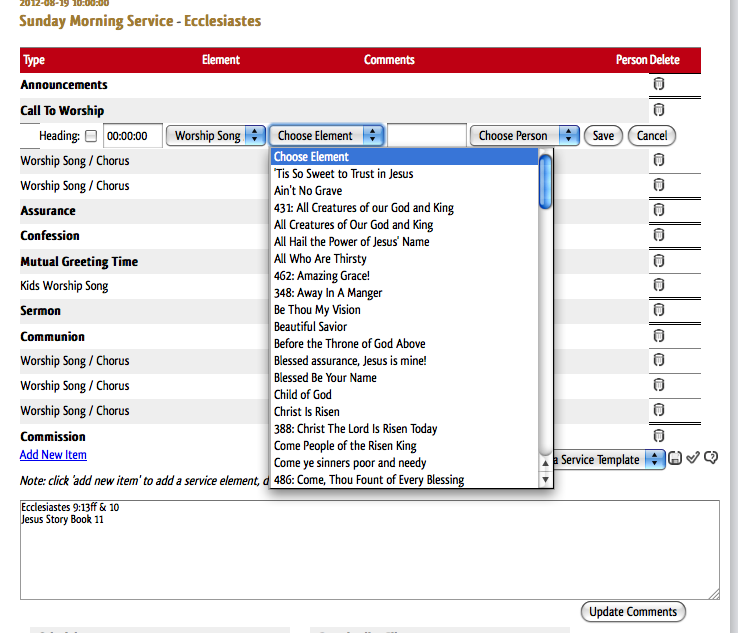Click the trash icon in the Communion row
738x633 pixels.
click(x=659, y=336)
